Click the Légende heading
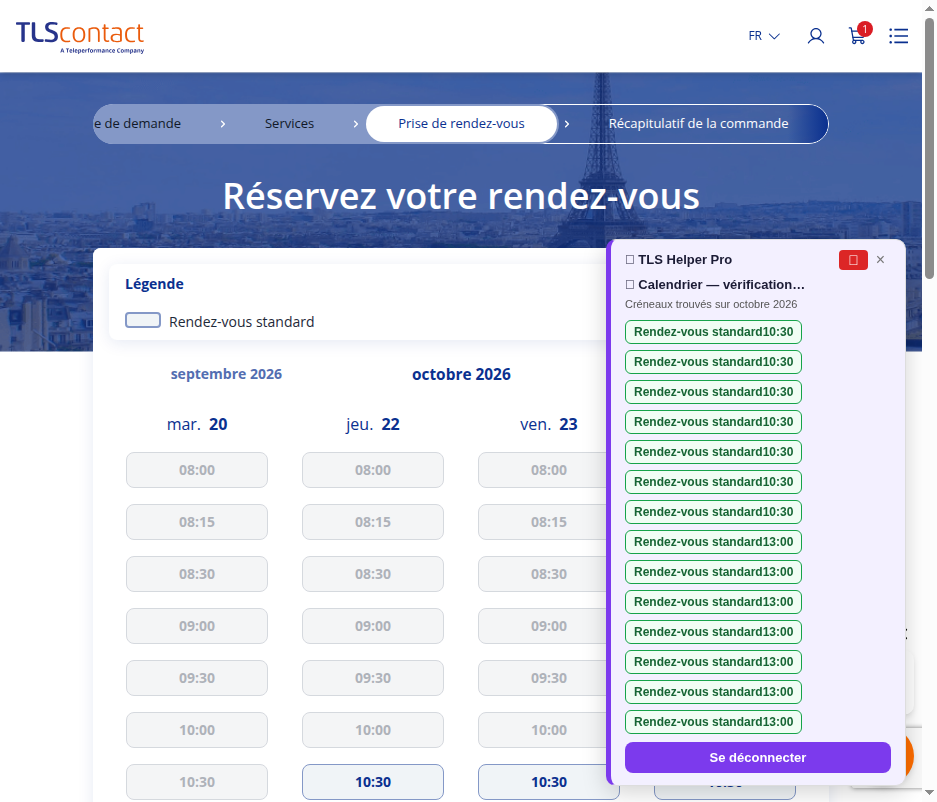The width and height of the screenshot is (937, 802). [154, 284]
